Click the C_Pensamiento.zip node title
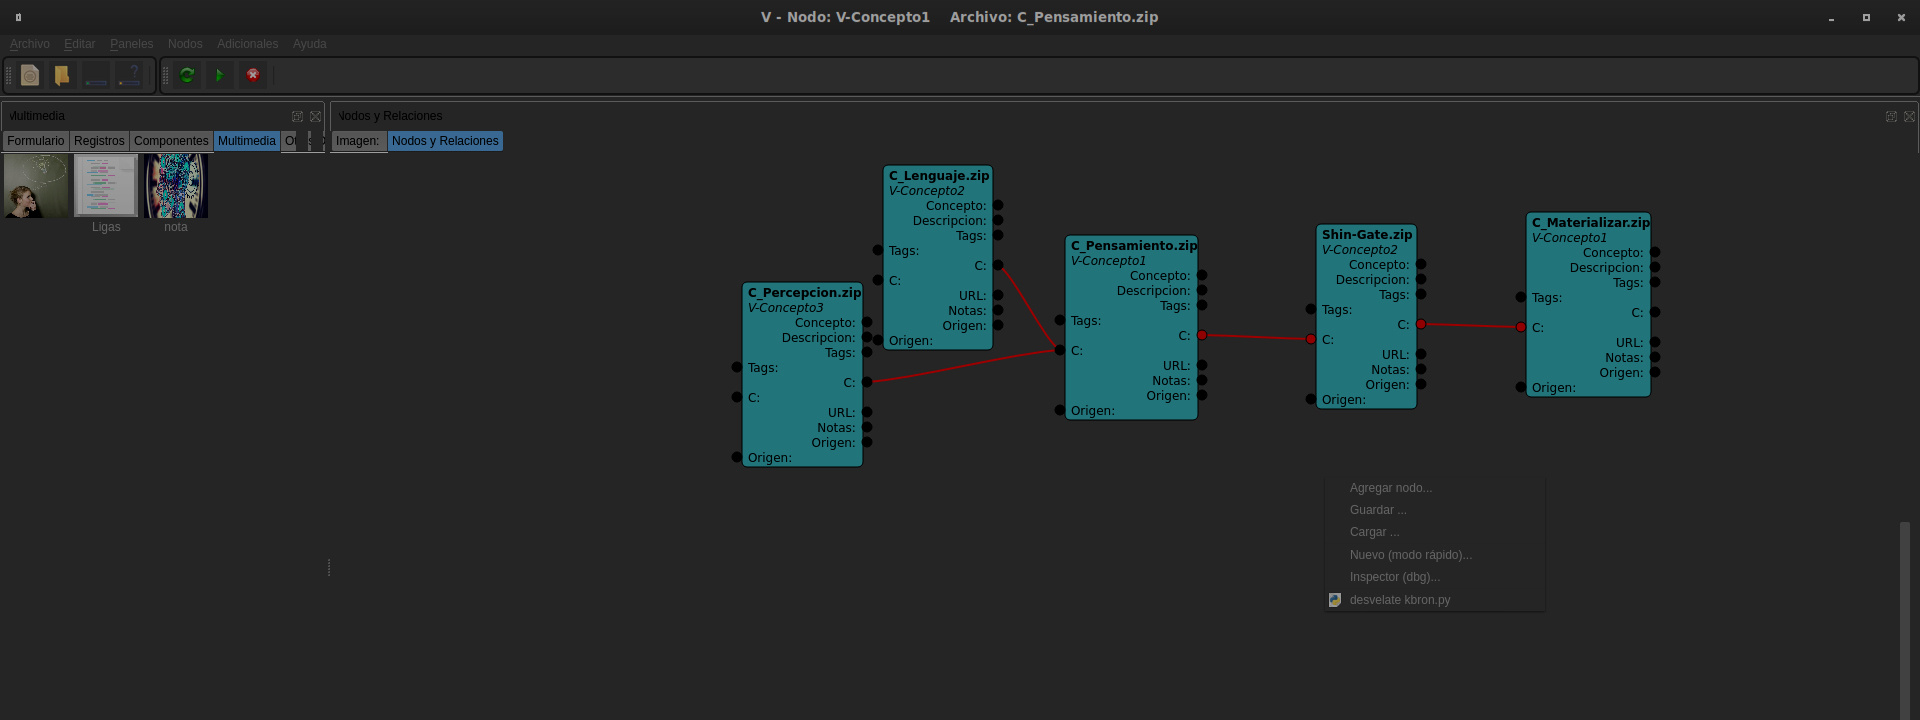This screenshot has width=1920, height=720. click(1133, 245)
